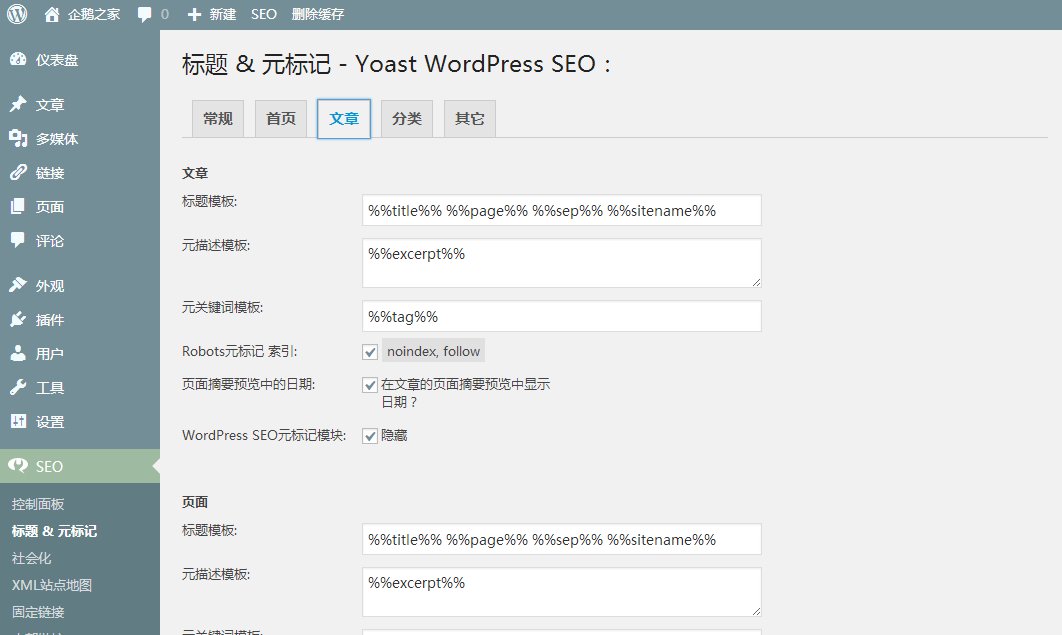
Task: Open 控制面板 under the SEO submenu
Action: tap(38, 504)
